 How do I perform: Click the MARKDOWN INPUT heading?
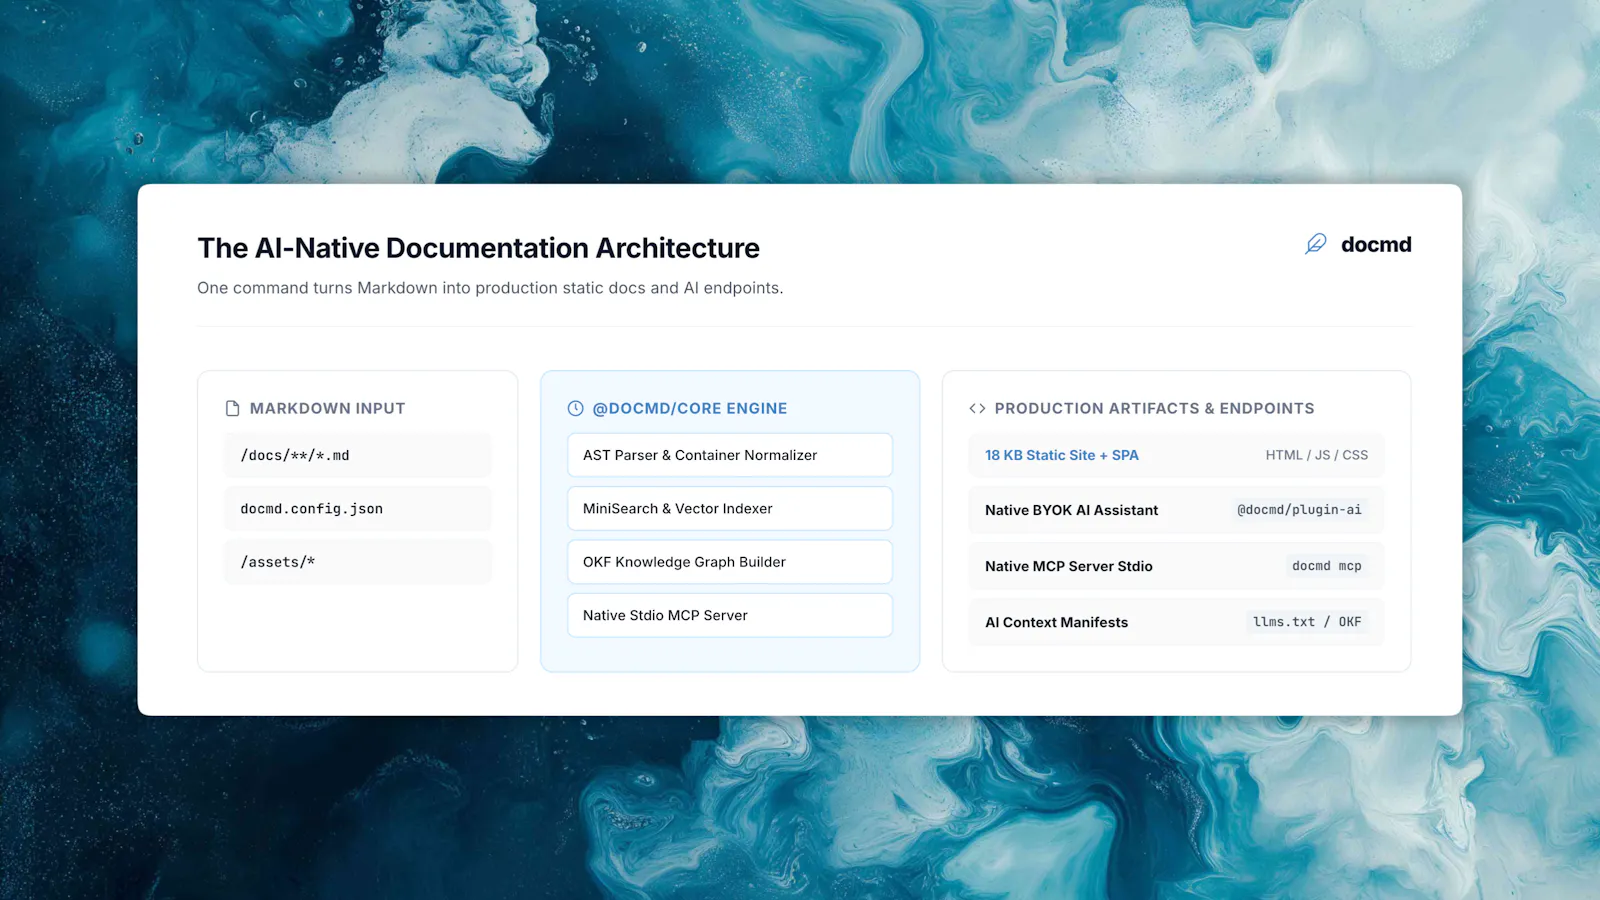click(x=328, y=408)
